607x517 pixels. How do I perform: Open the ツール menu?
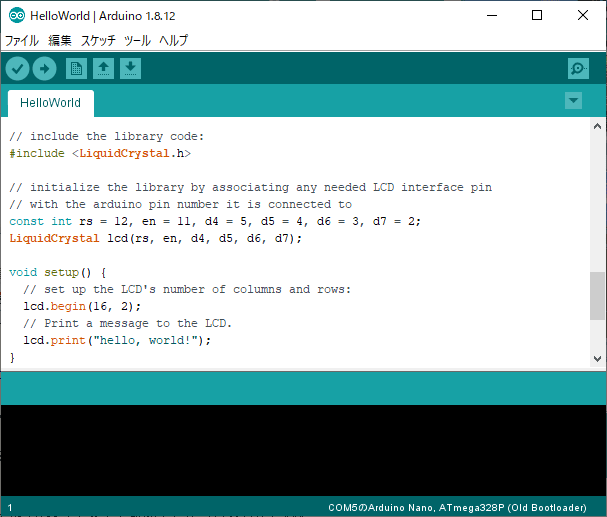[x=137, y=40]
